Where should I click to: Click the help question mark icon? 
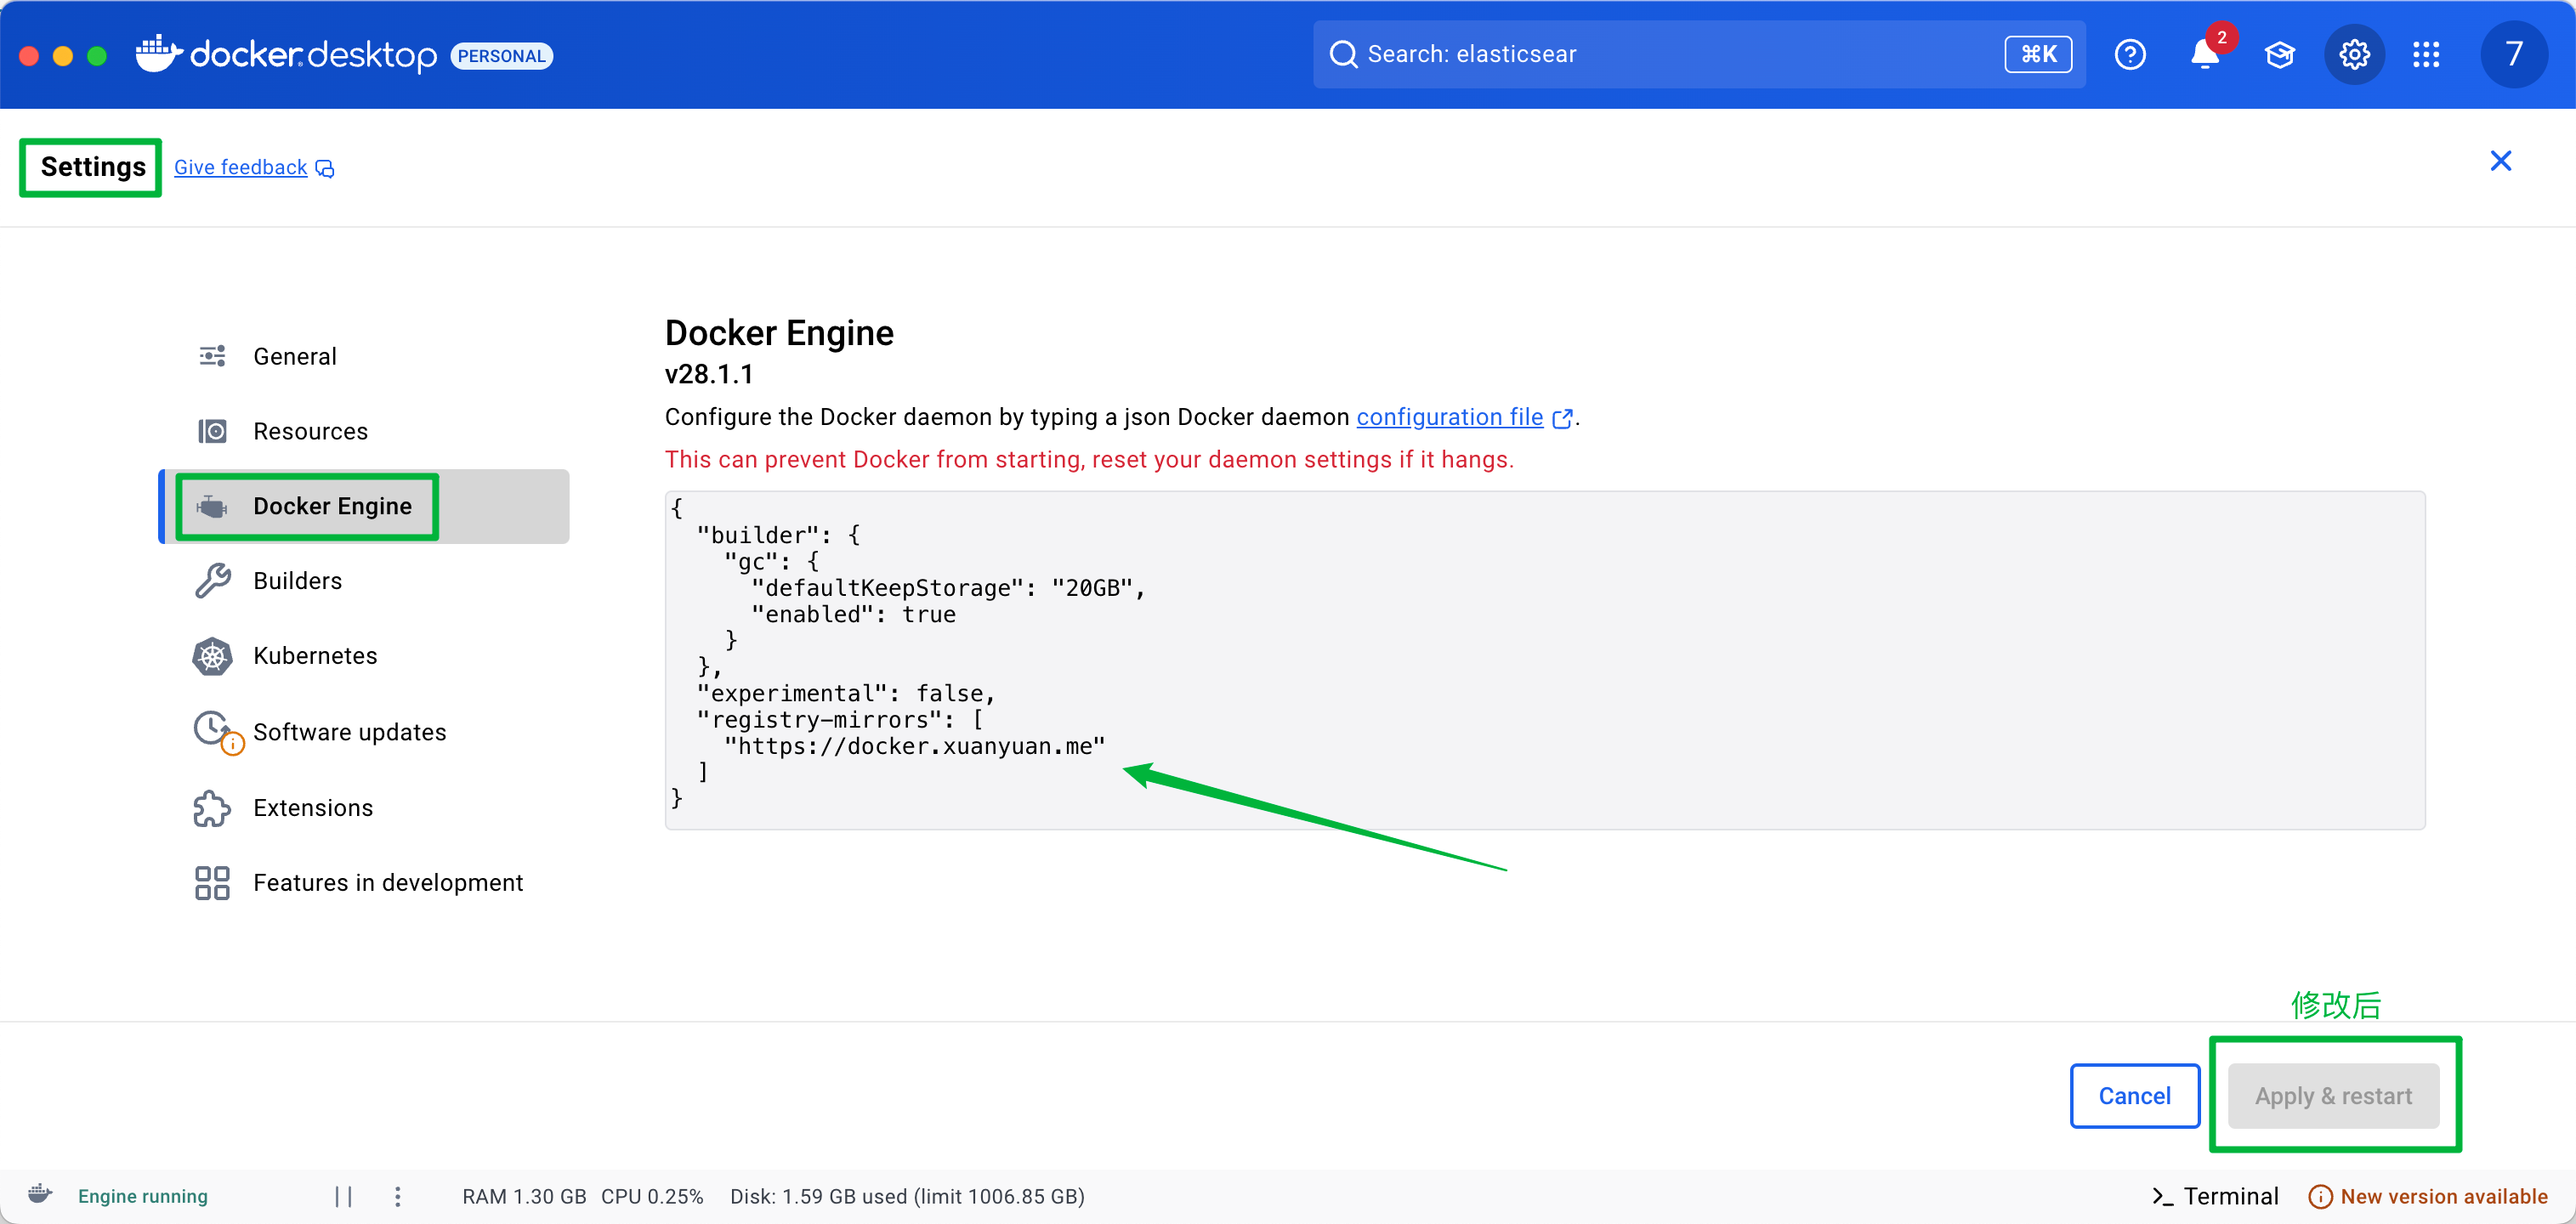[2130, 54]
